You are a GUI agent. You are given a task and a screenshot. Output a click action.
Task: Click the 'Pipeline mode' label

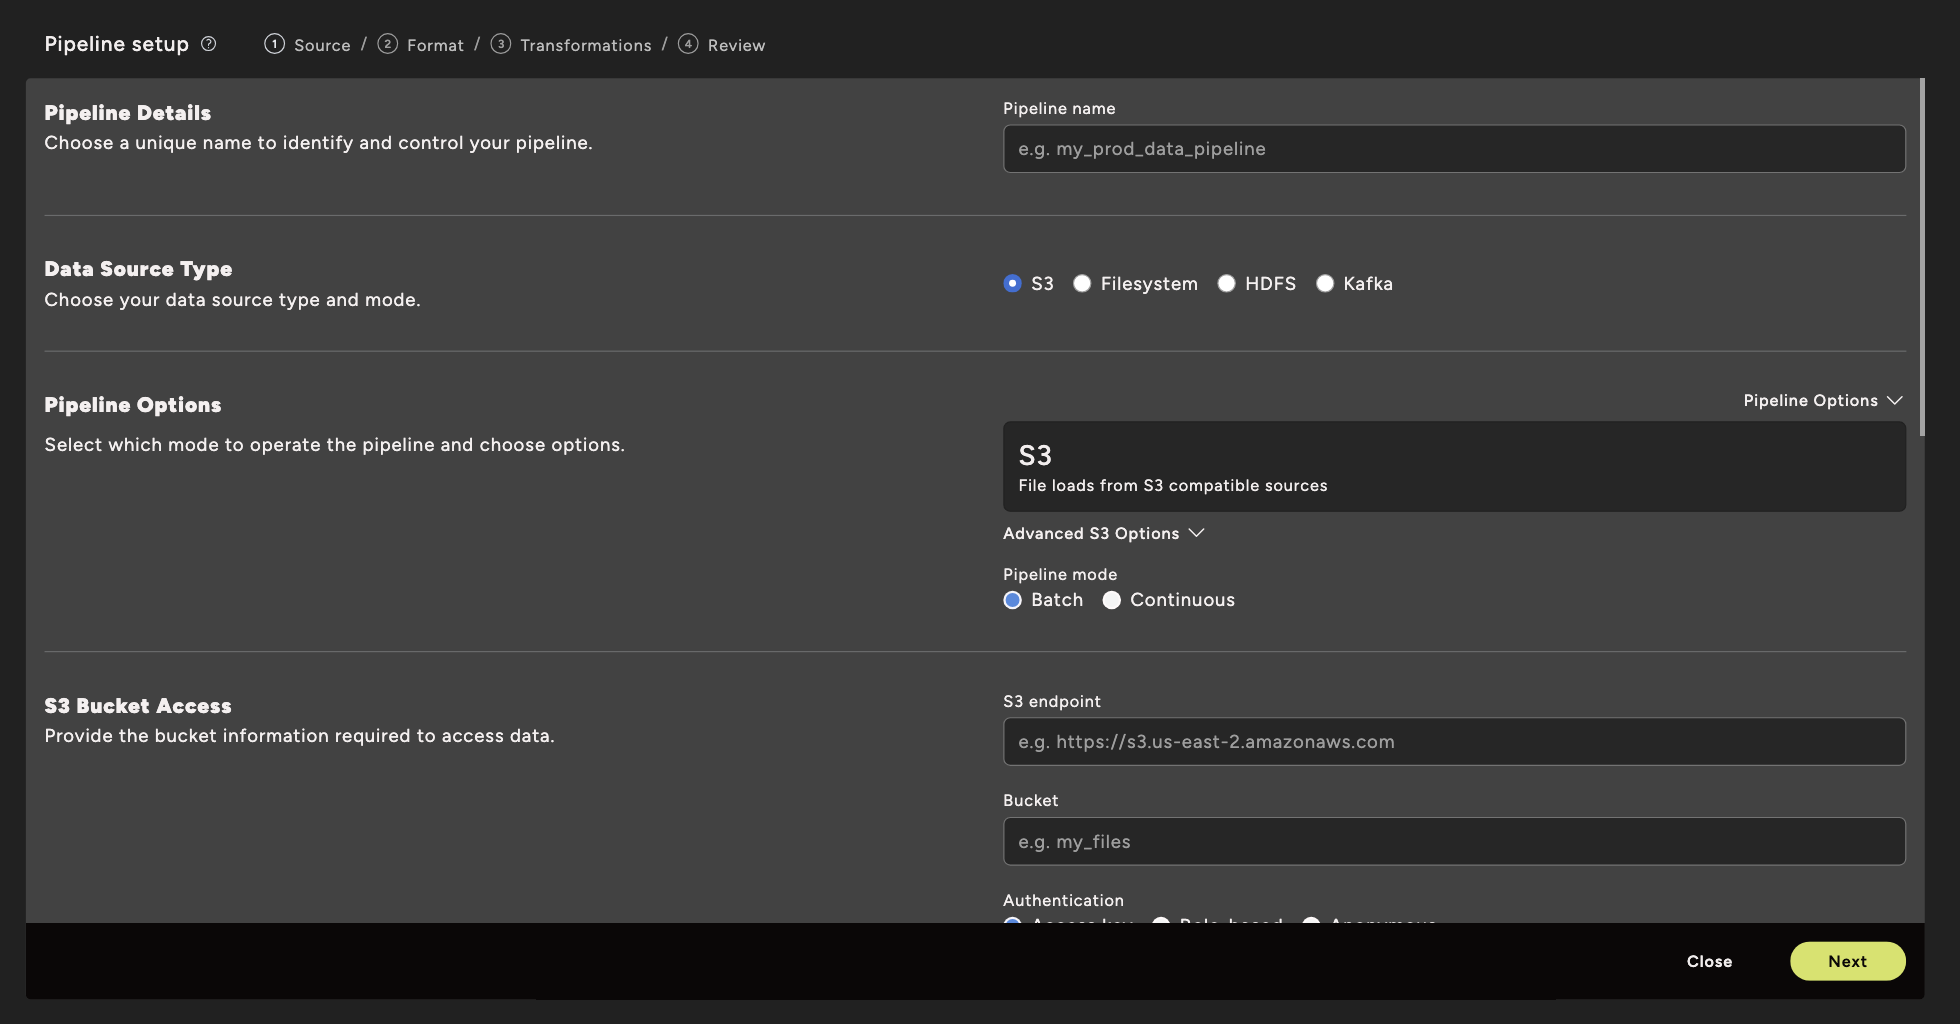1060,575
